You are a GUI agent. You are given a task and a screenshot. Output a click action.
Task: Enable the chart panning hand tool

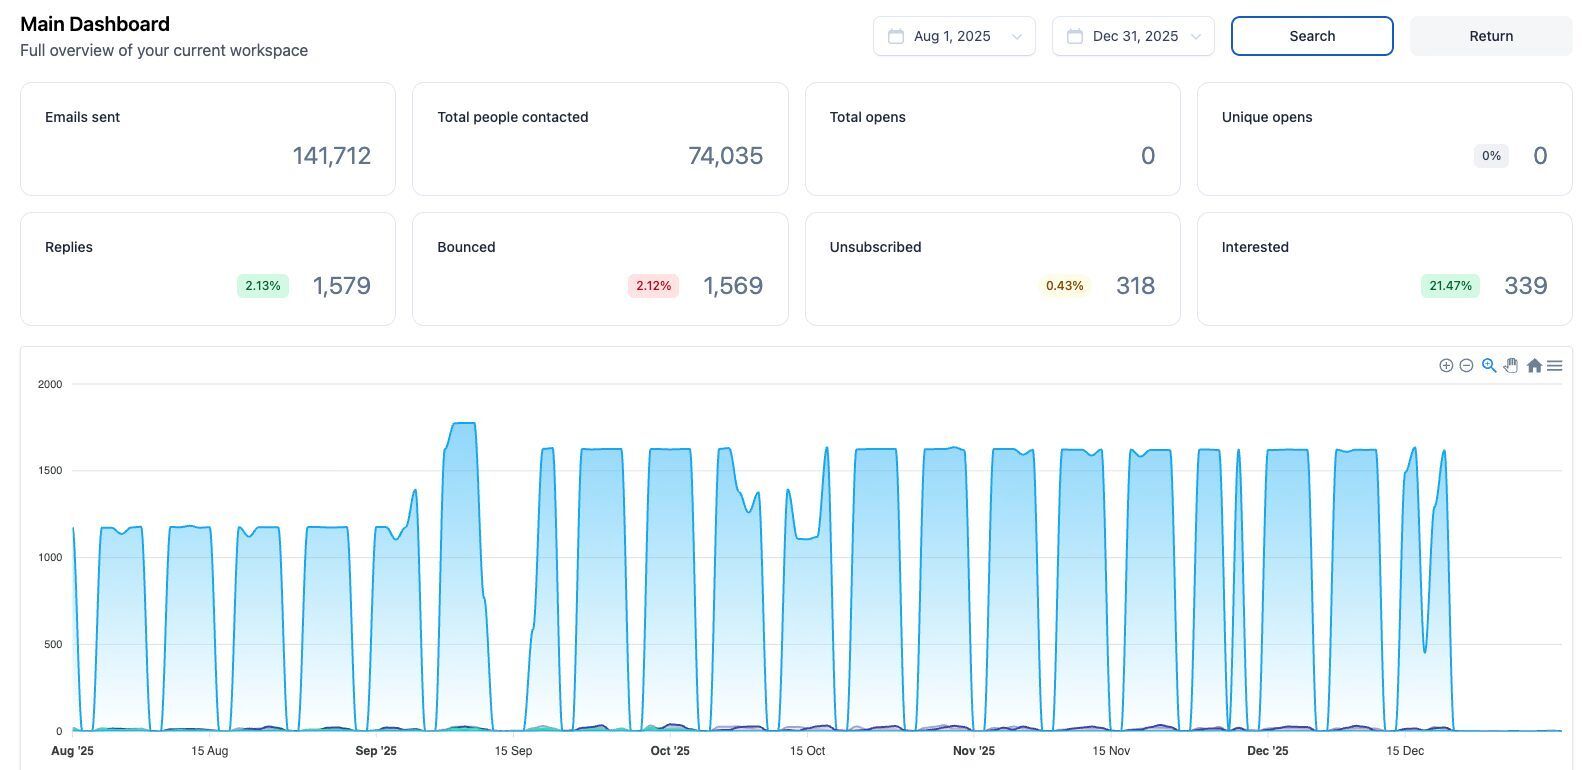tap(1511, 366)
